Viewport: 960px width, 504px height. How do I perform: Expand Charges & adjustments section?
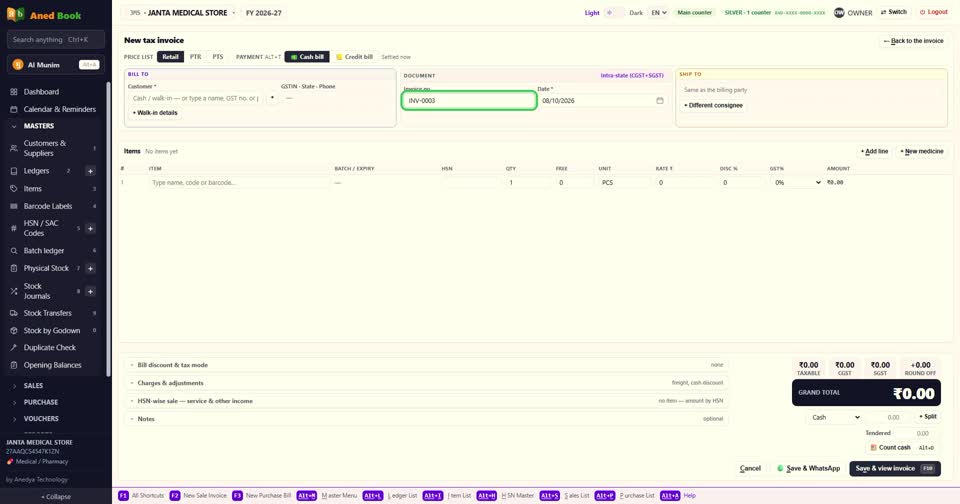(x=426, y=383)
